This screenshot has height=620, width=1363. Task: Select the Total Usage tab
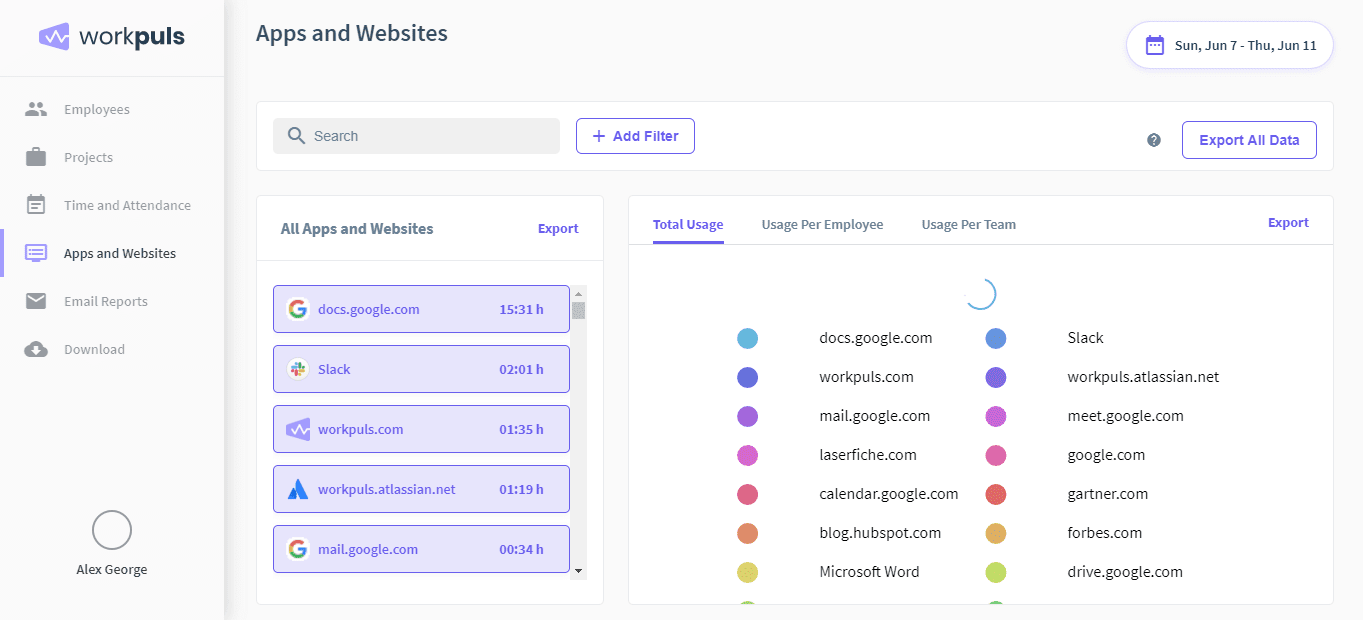point(688,224)
